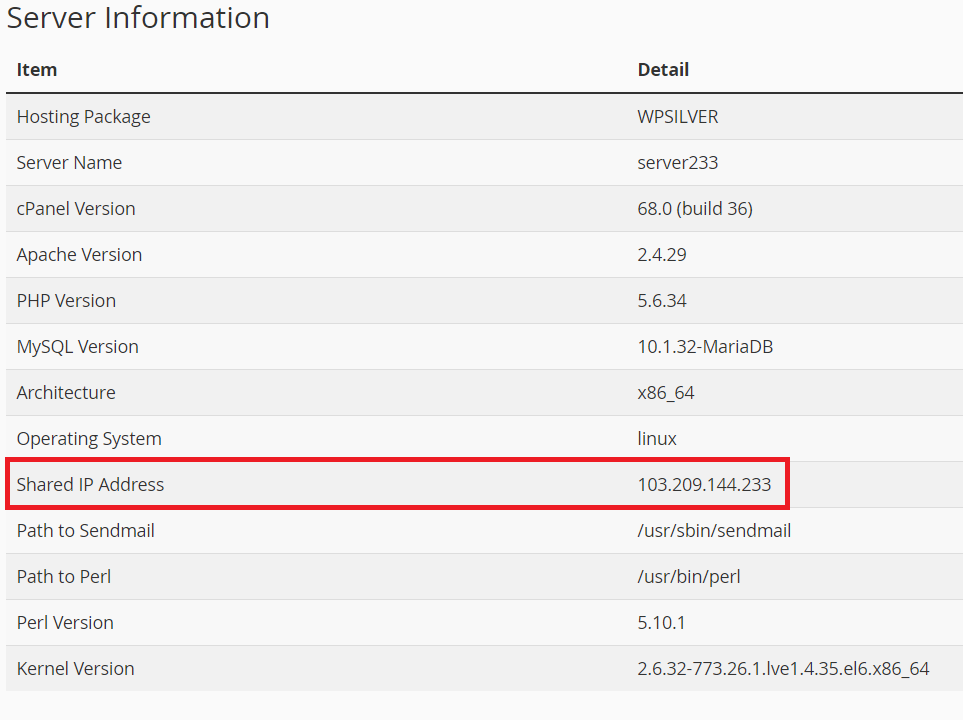Click the 68.0 (build 36) value
Viewport: 963px width, 720px height.
click(695, 209)
